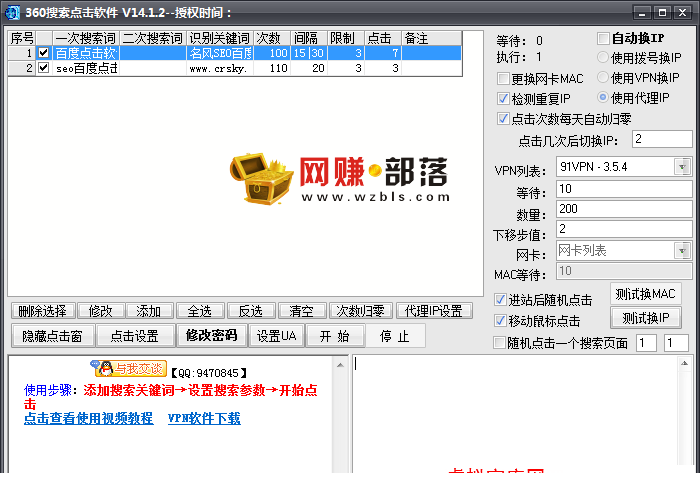Viewport: 700px width, 496px height.
Task: Open 点击设置 button
Action: point(135,336)
